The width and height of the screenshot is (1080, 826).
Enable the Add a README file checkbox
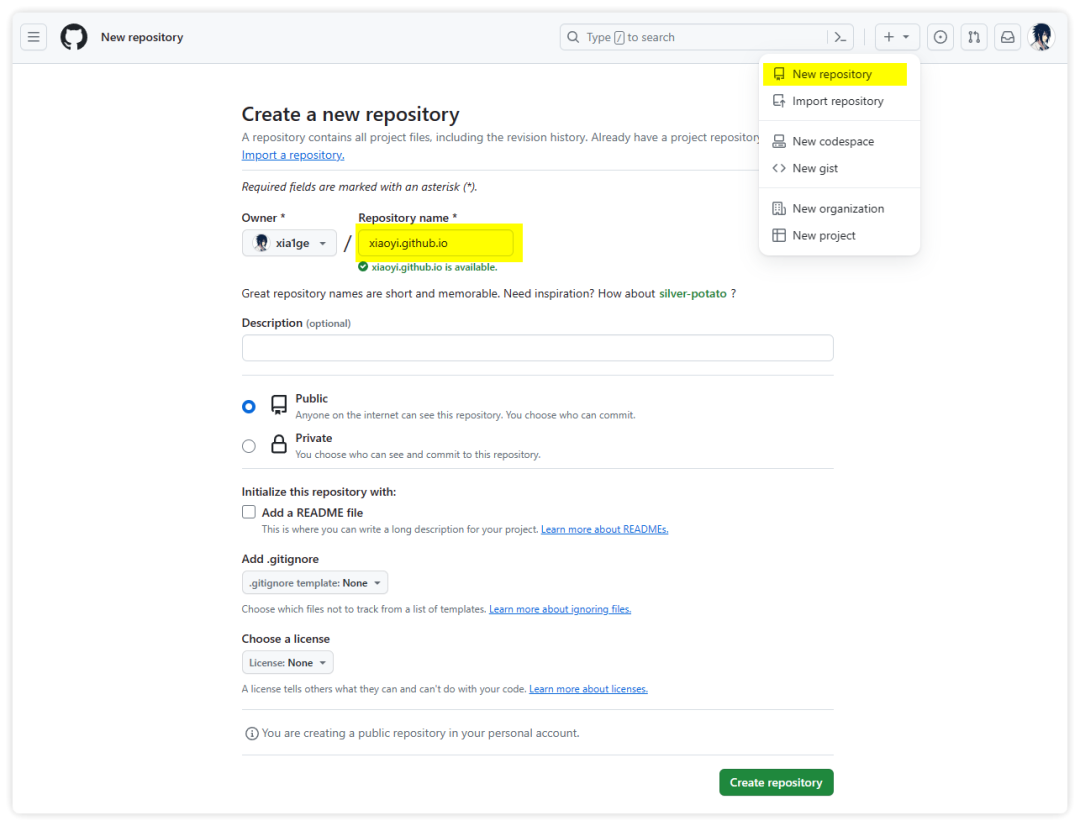point(249,512)
